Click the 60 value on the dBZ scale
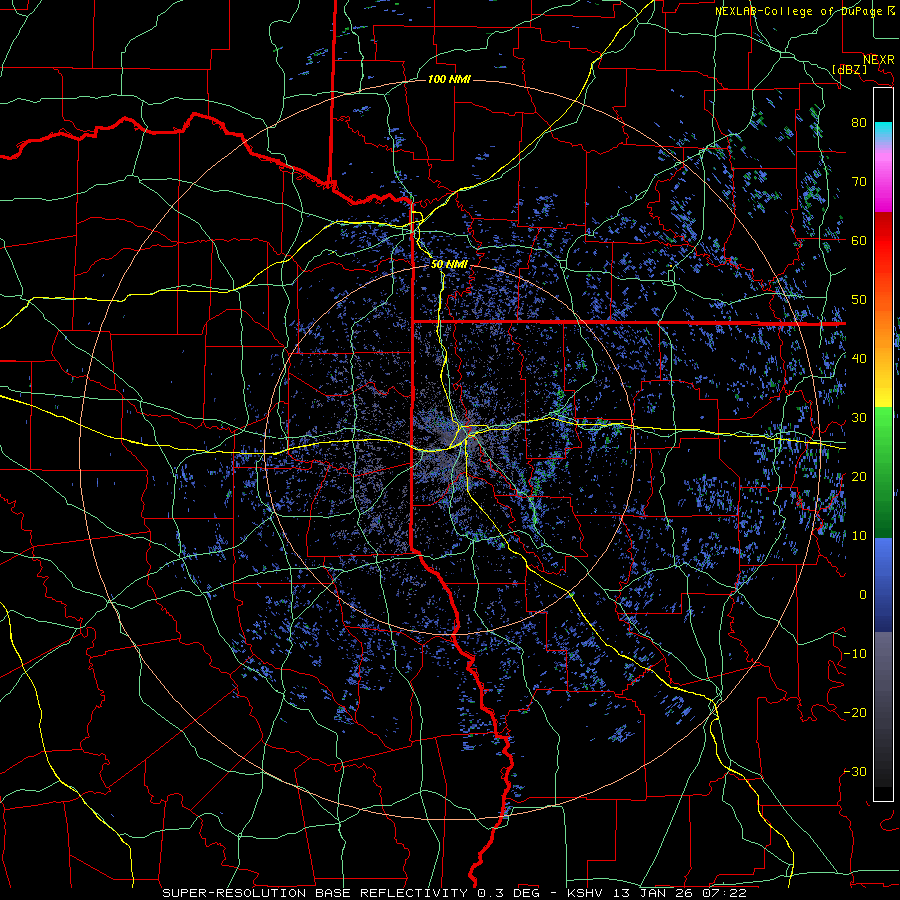This screenshot has width=900, height=900. [x=859, y=240]
